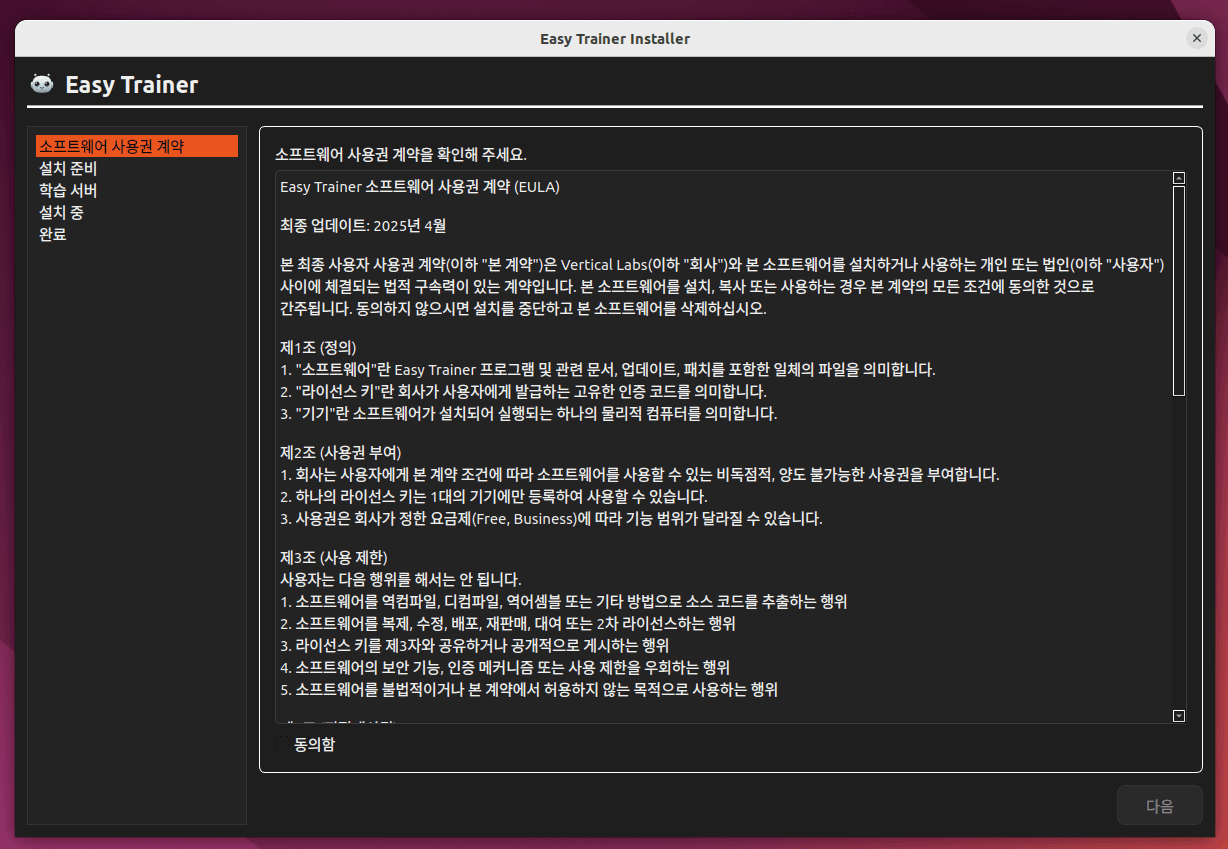Click the Easy Trainer header title
Screen dimensions: 1228x849
tap(132, 85)
